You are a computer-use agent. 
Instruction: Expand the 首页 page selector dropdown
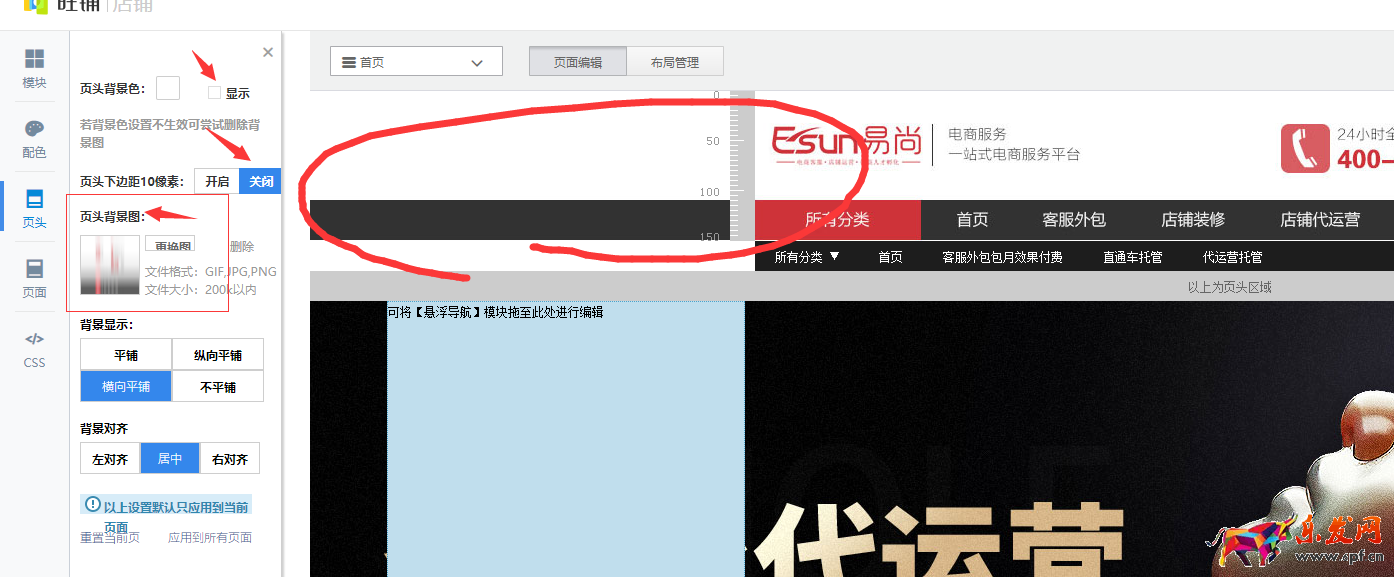click(416, 61)
